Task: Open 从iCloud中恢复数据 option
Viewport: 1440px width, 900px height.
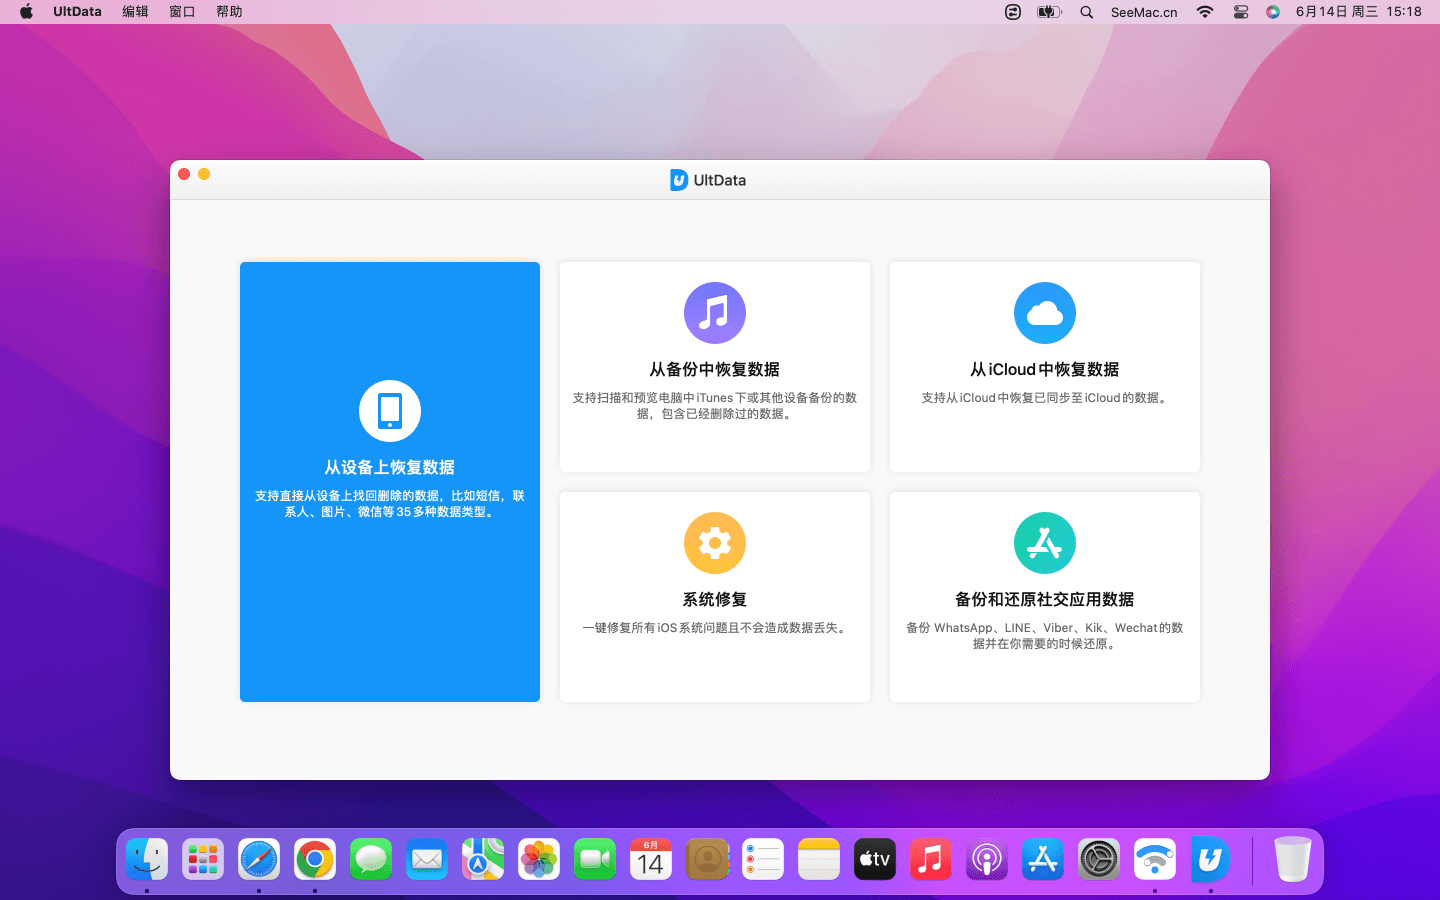Action: (1045, 369)
